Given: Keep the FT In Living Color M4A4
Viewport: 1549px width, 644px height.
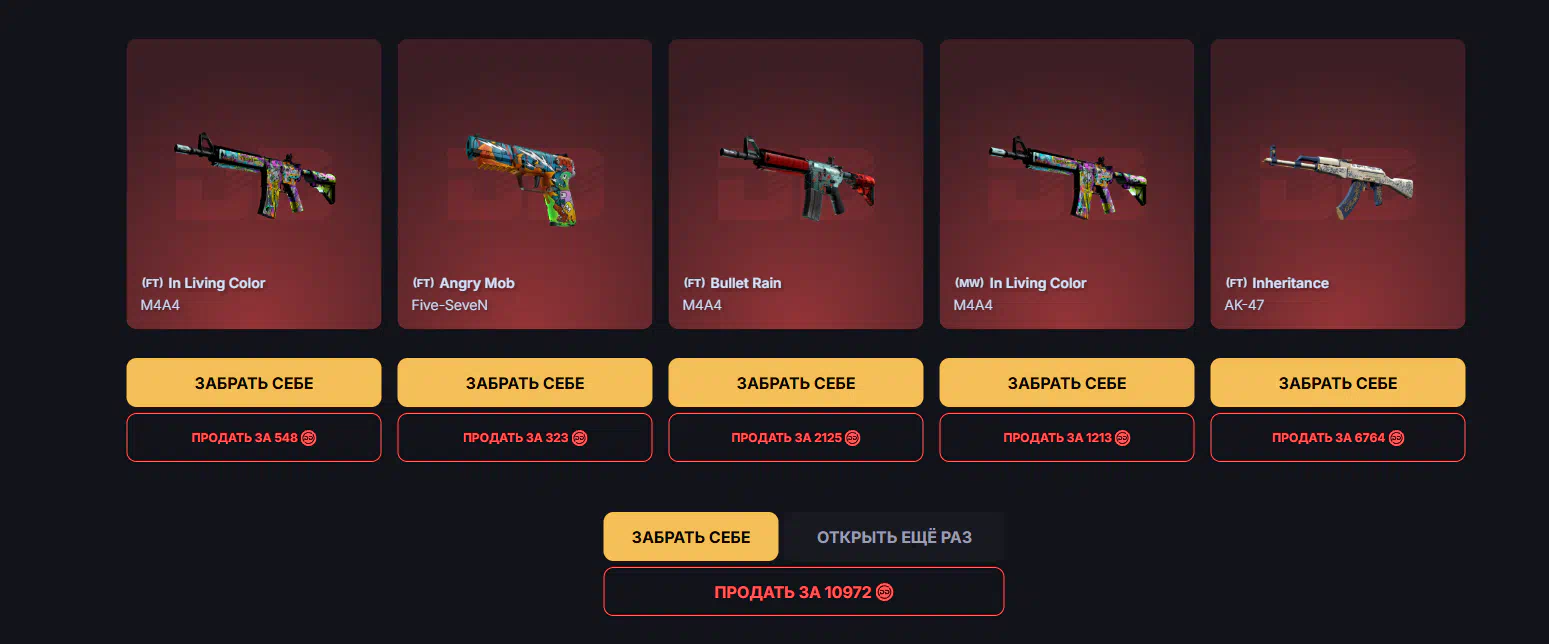Looking at the screenshot, I should pyautogui.click(x=254, y=382).
